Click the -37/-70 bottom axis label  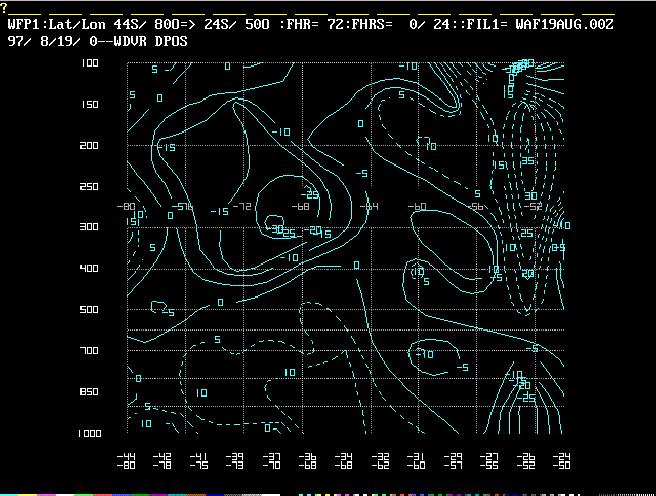click(x=271, y=461)
